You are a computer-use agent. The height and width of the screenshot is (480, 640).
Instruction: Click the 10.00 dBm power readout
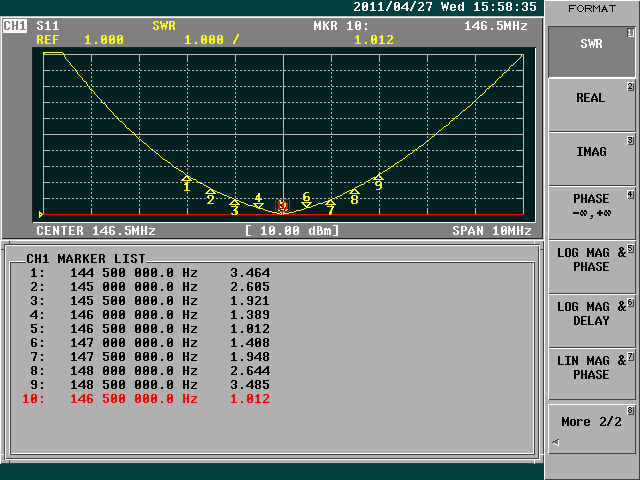(292, 231)
